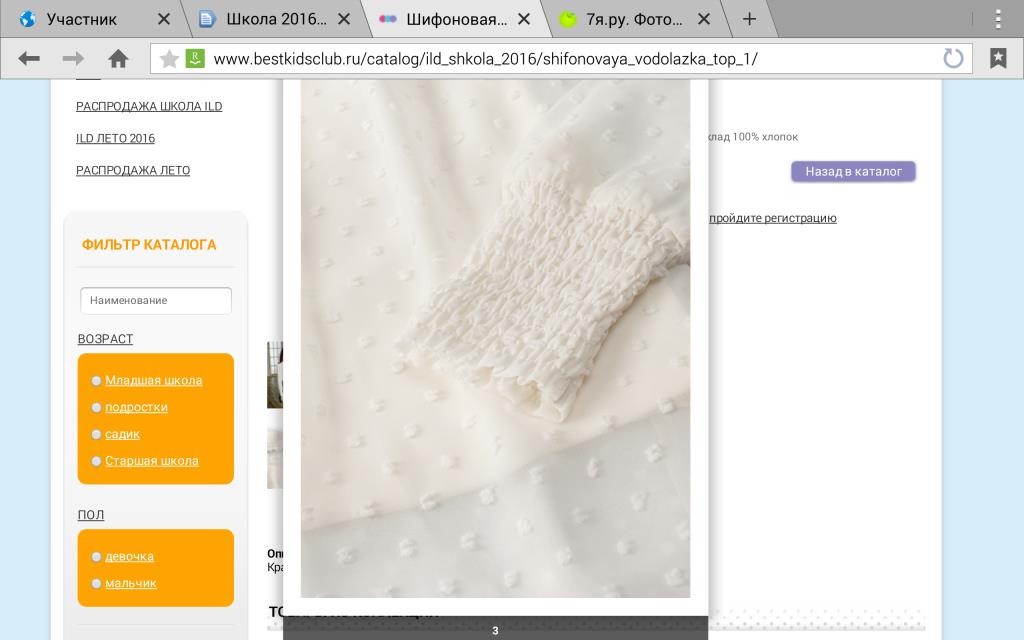Select the девочка gender filter
The width and height of the screenshot is (1024, 640).
pos(129,556)
